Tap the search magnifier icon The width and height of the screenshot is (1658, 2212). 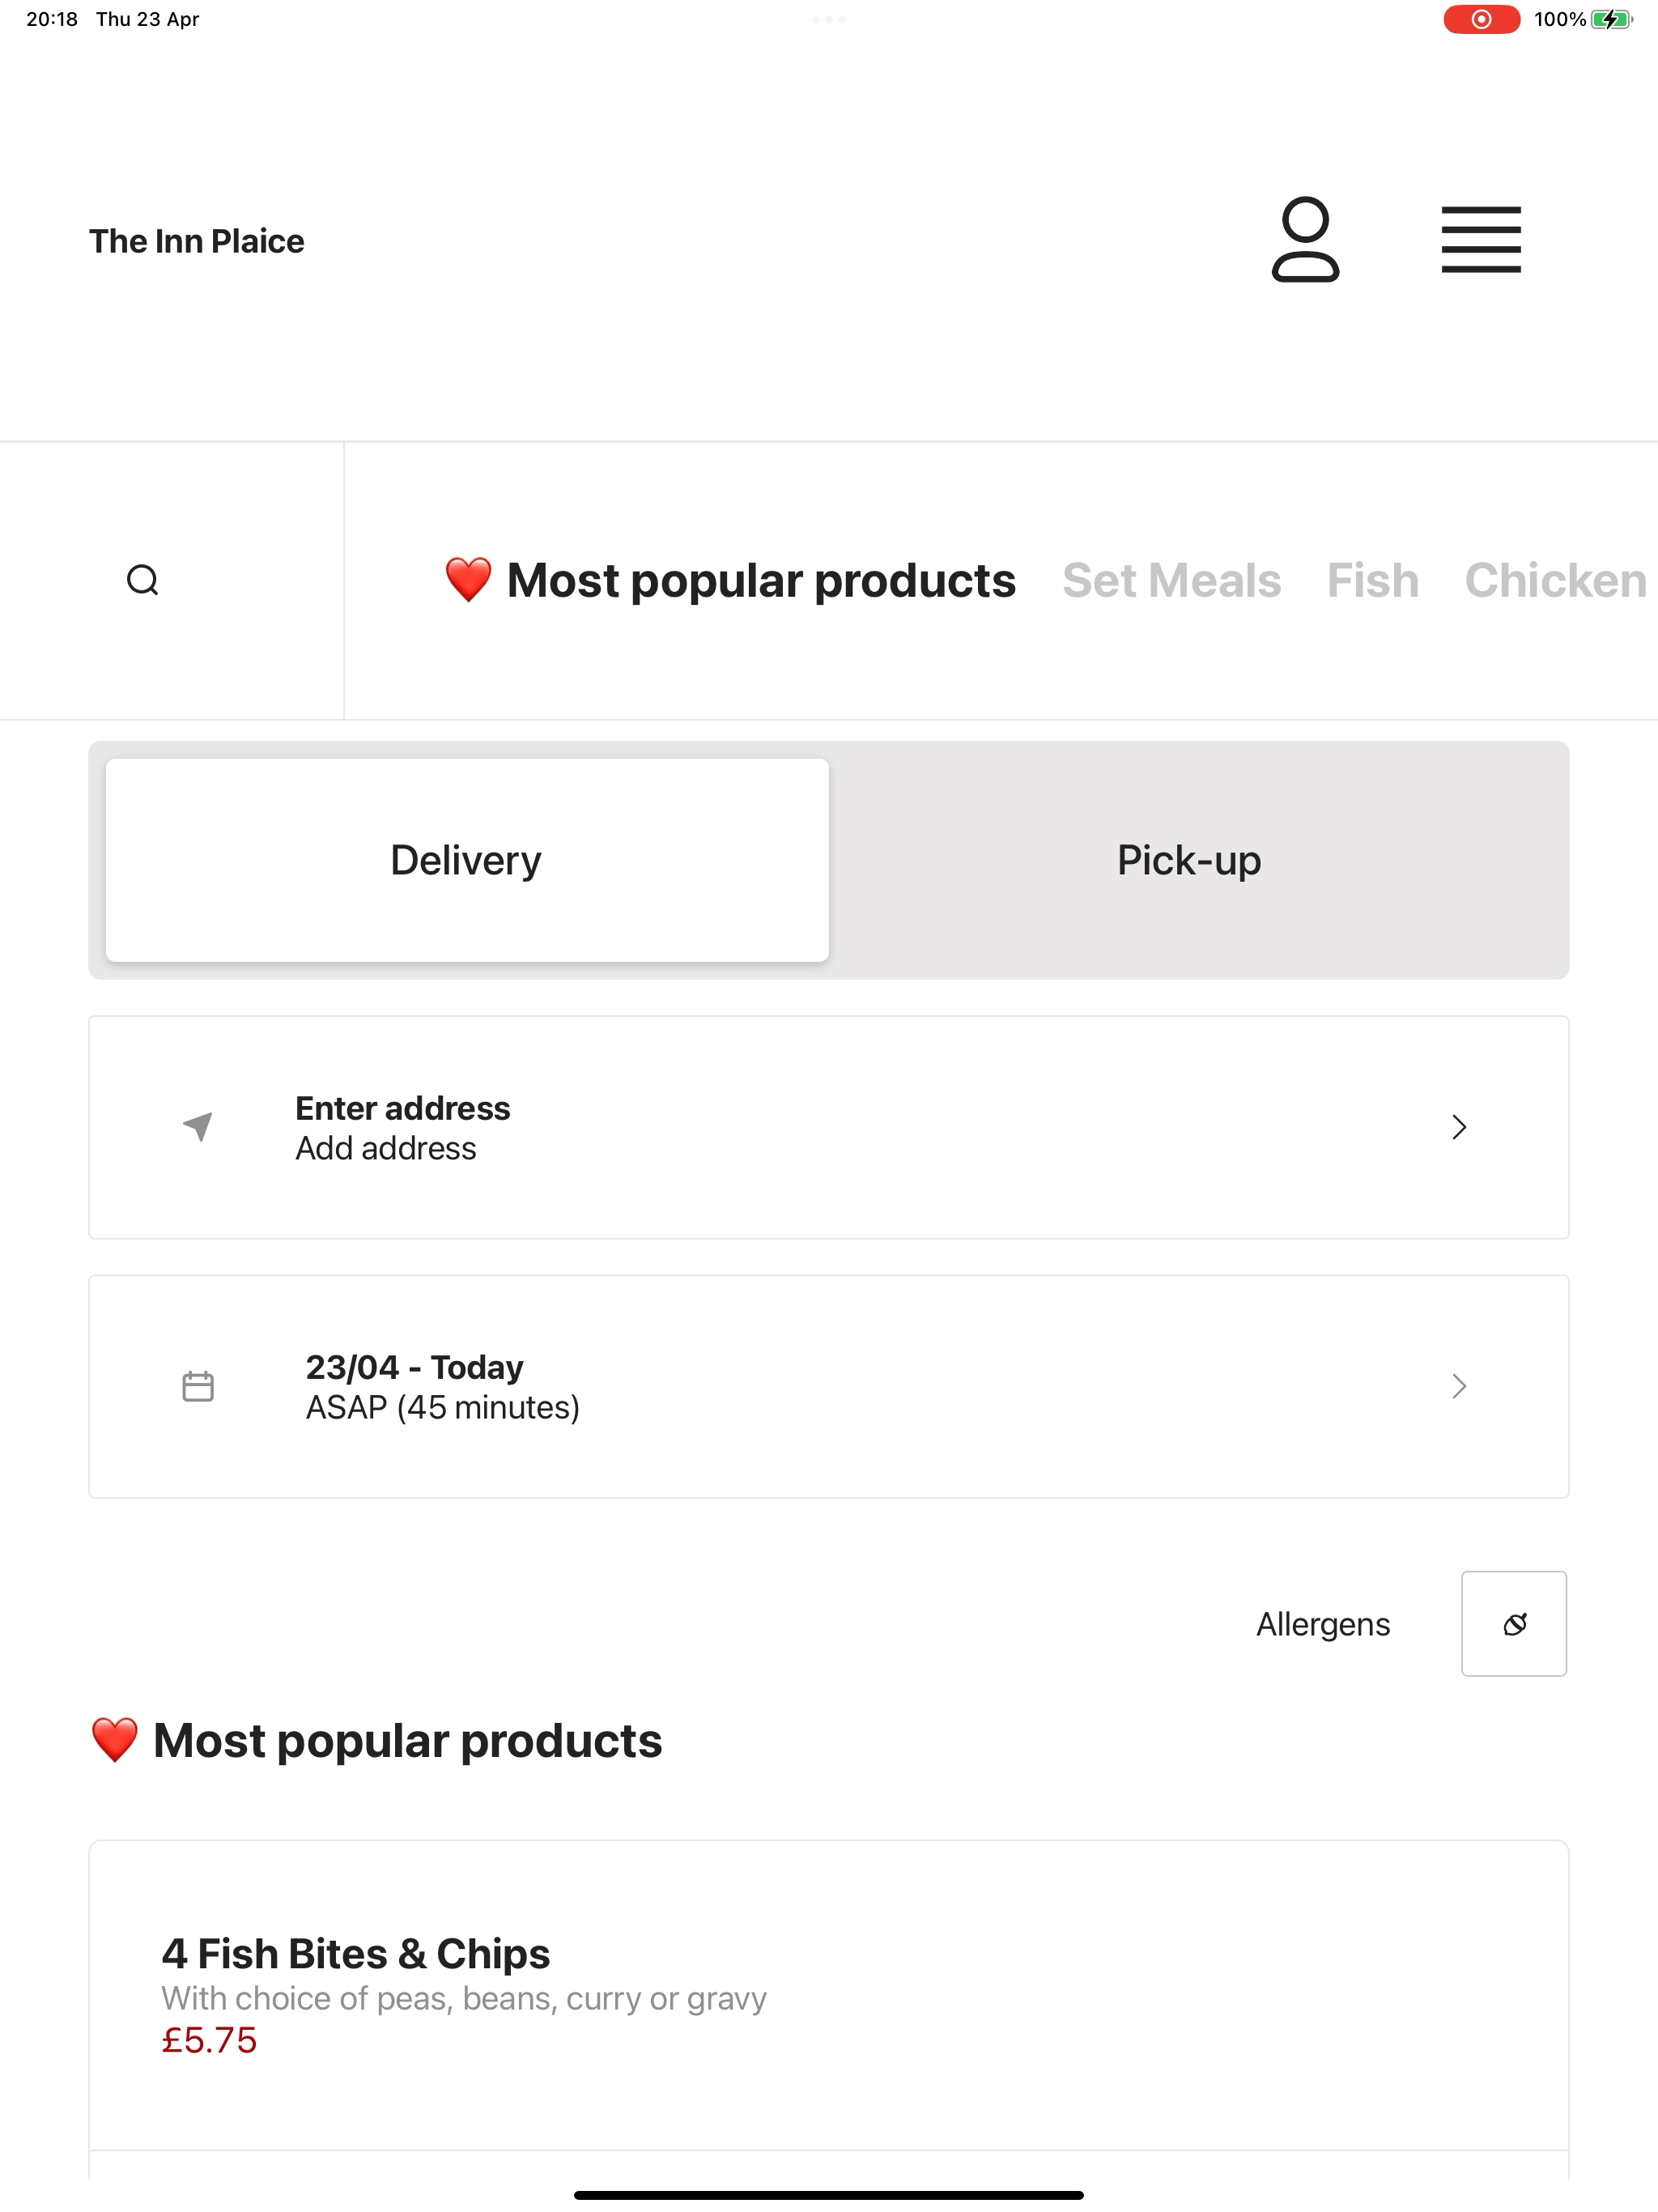click(143, 580)
